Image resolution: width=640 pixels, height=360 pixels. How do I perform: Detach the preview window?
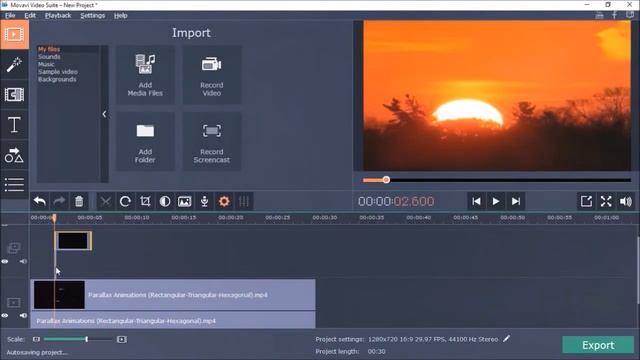point(586,201)
